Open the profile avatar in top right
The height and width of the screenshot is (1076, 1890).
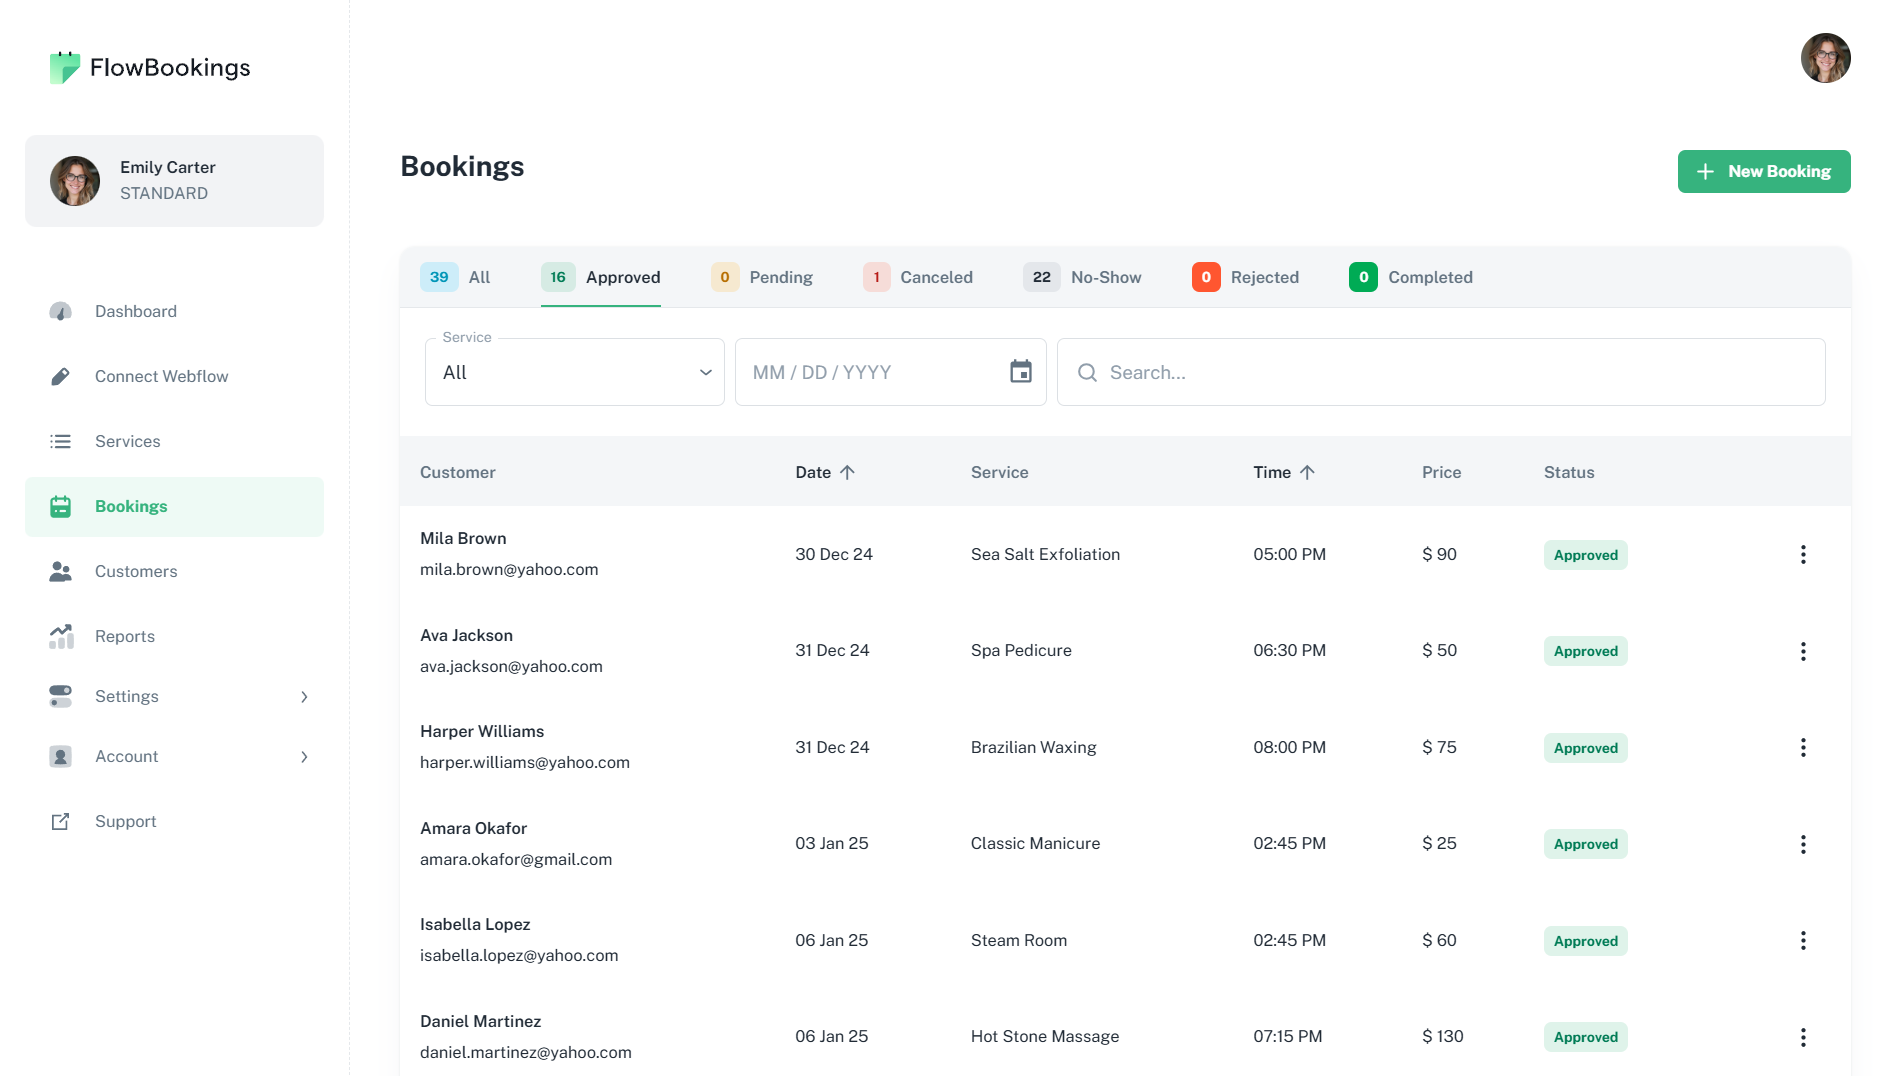tap(1825, 58)
